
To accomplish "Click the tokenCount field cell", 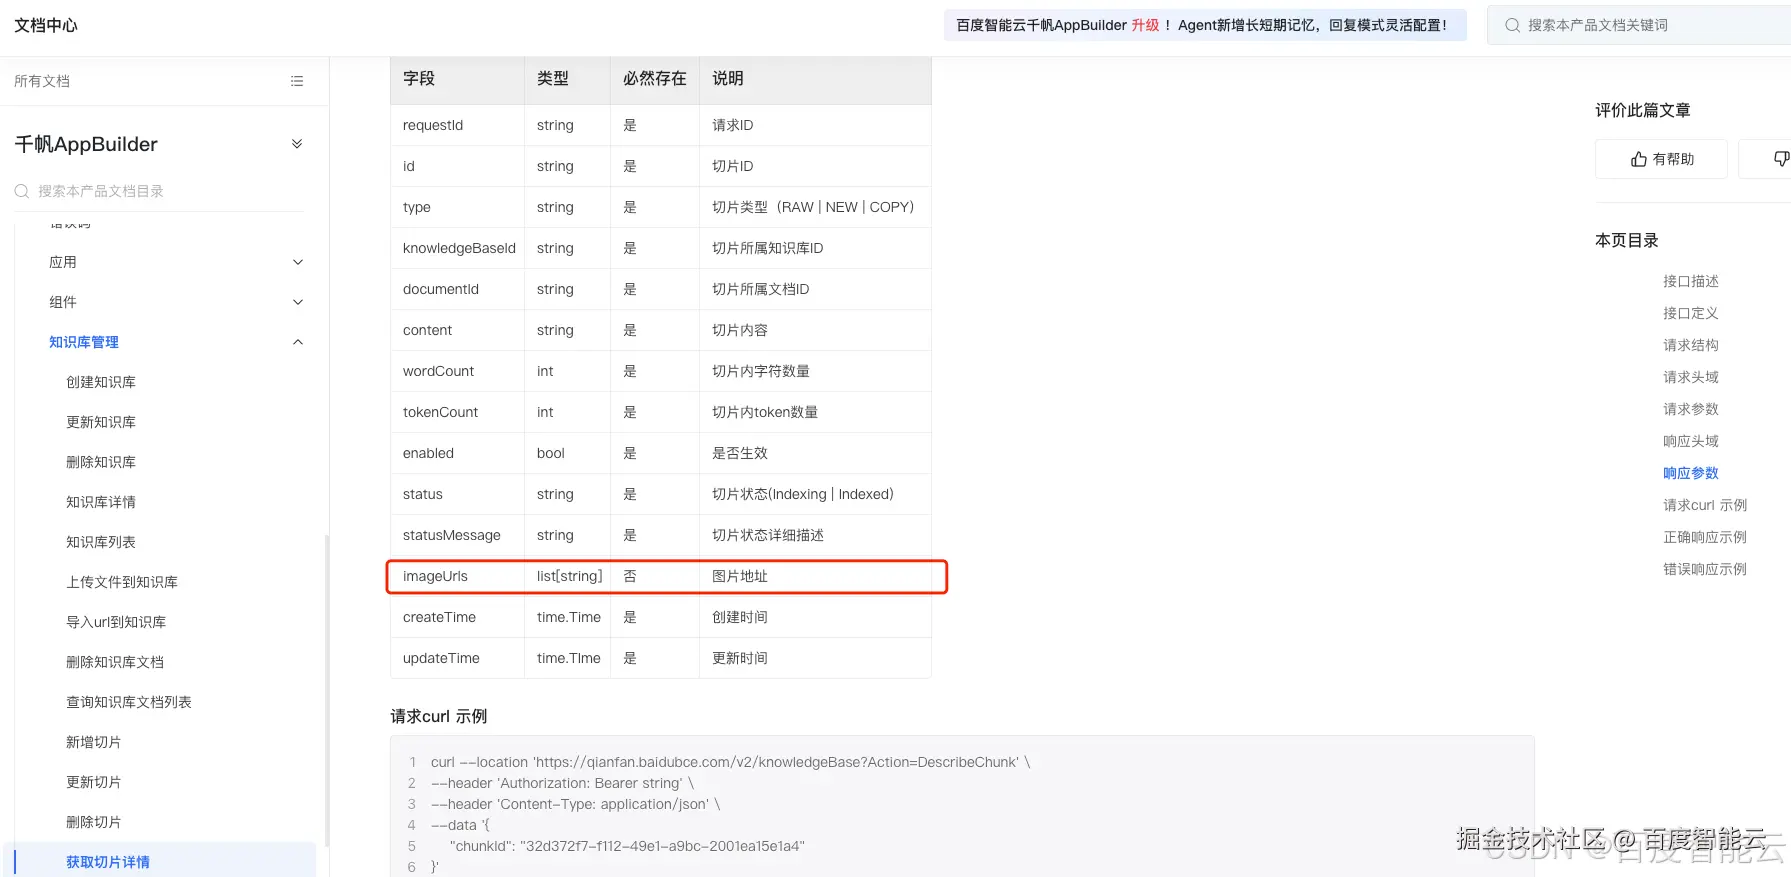I will (x=457, y=412).
